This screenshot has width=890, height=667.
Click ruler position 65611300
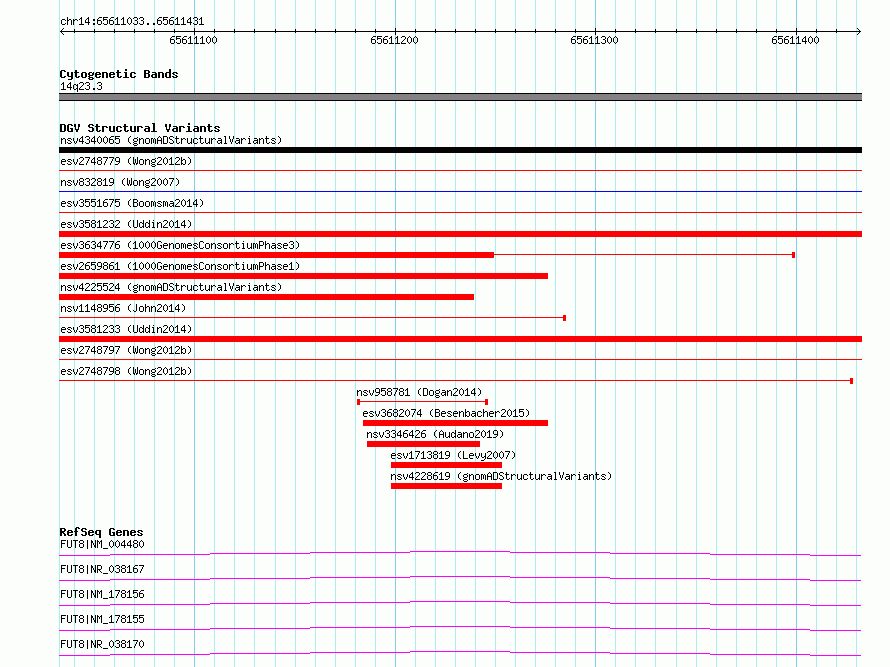pyautogui.click(x=594, y=40)
